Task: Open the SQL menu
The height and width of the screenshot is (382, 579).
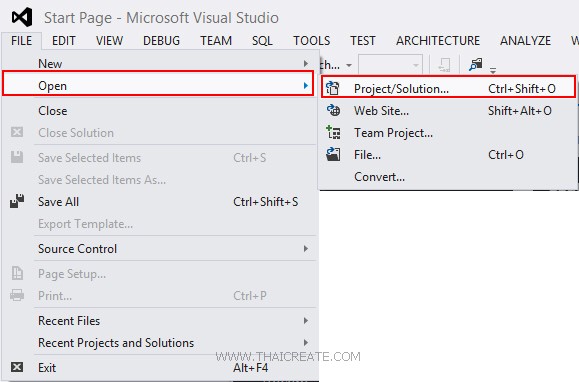Action: tap(262, 40)
